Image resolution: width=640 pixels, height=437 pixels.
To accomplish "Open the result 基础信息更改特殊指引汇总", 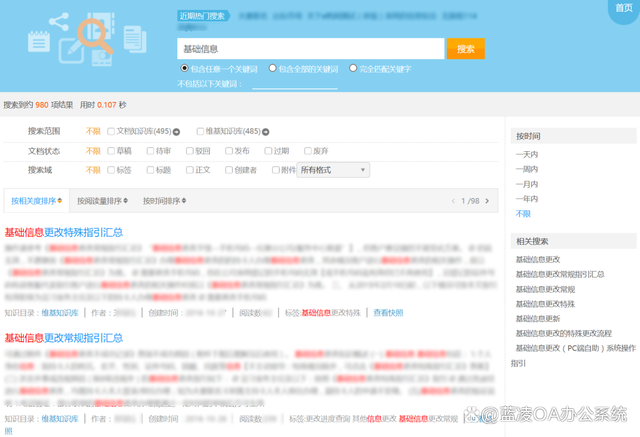I will point(64,232).
